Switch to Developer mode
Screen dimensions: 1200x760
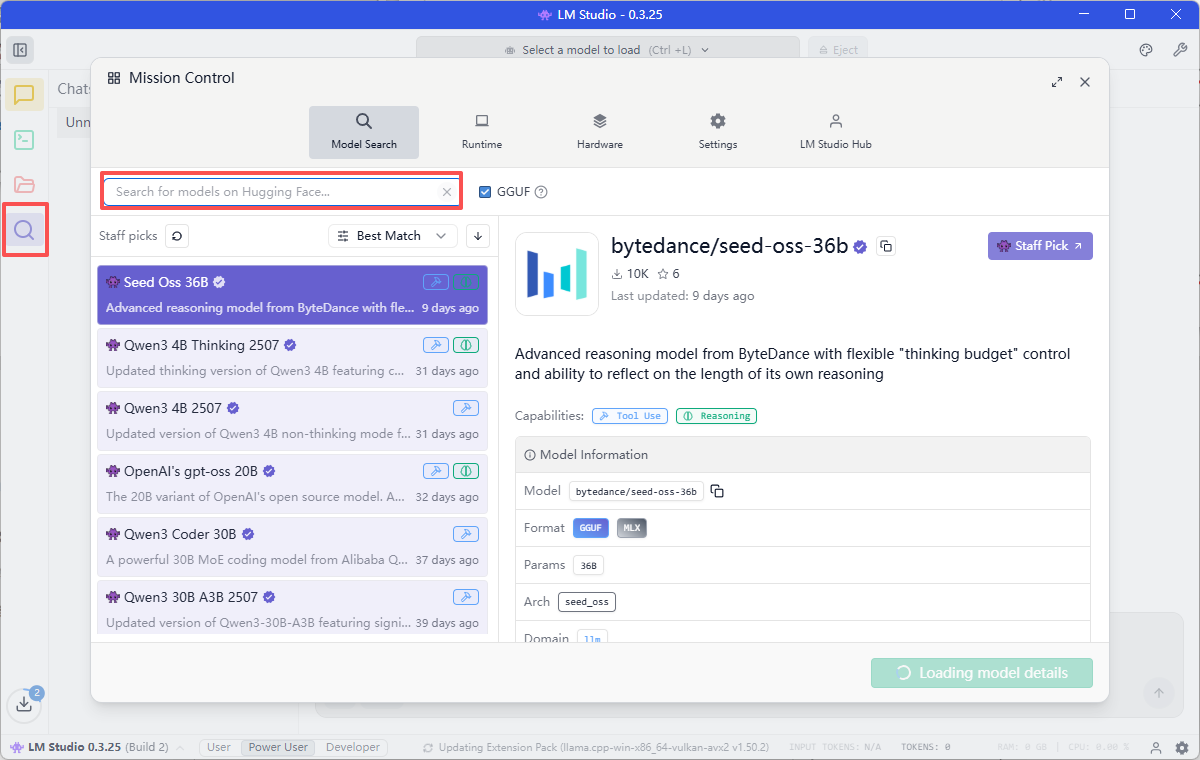[x=353, y=747]
